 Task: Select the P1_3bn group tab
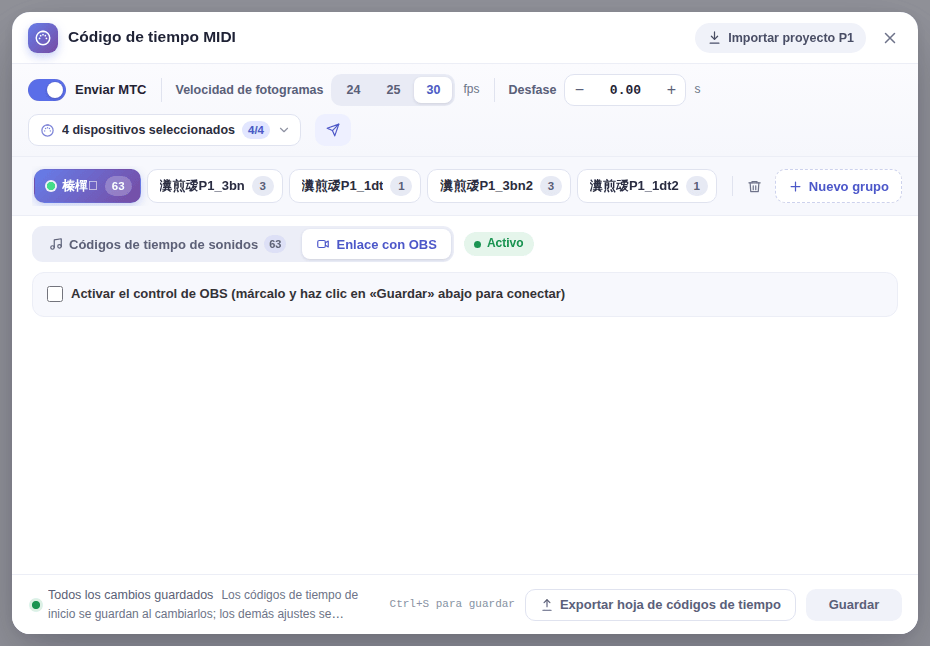coord(215,186)
